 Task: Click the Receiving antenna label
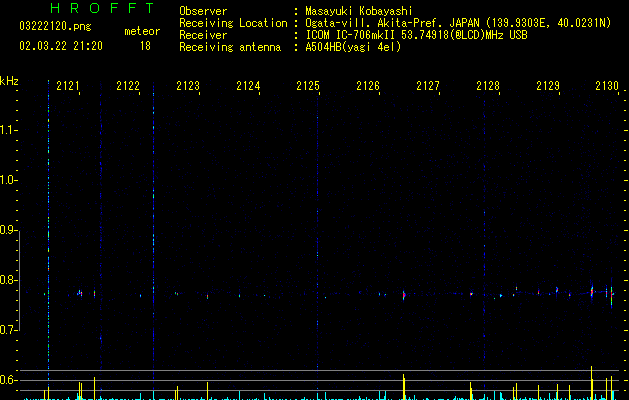tap(230, 47)
